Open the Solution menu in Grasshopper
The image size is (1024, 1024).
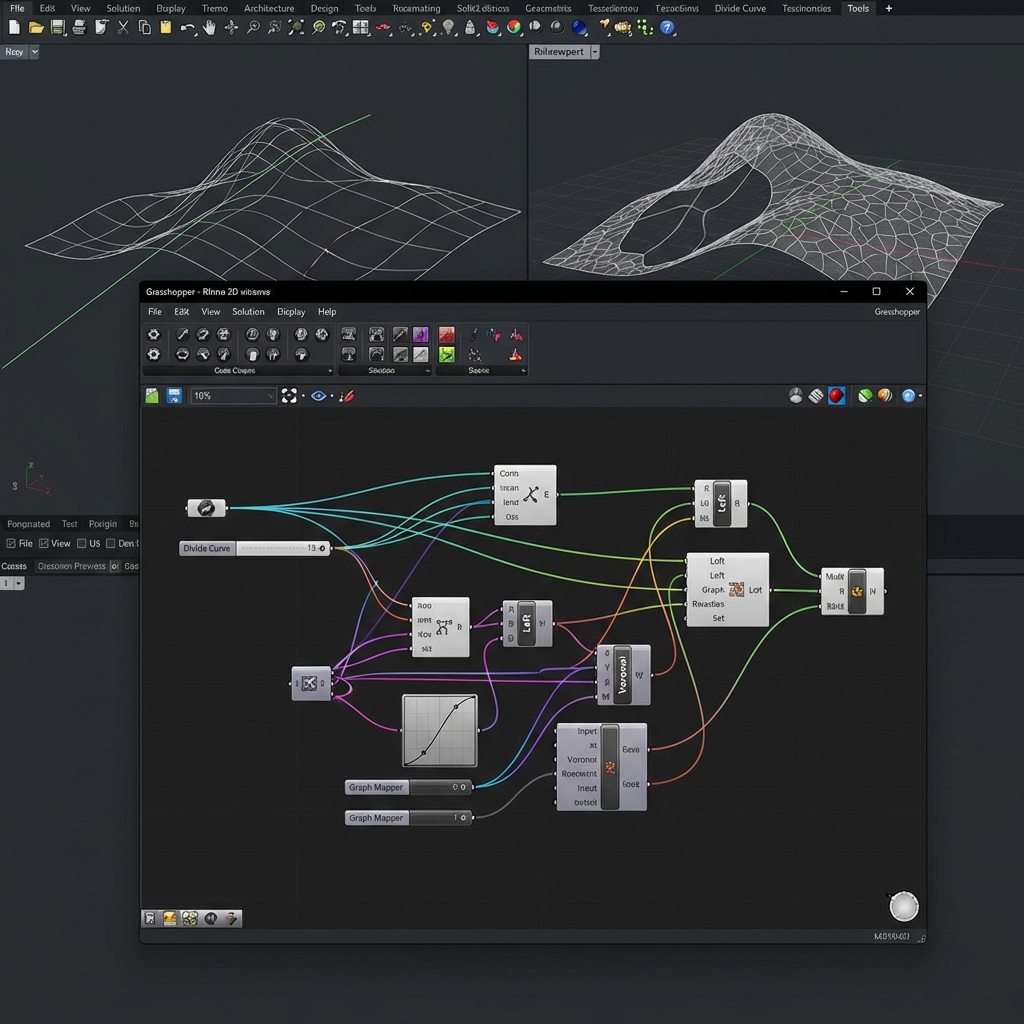pyautogui.click(x=247, y=311)
